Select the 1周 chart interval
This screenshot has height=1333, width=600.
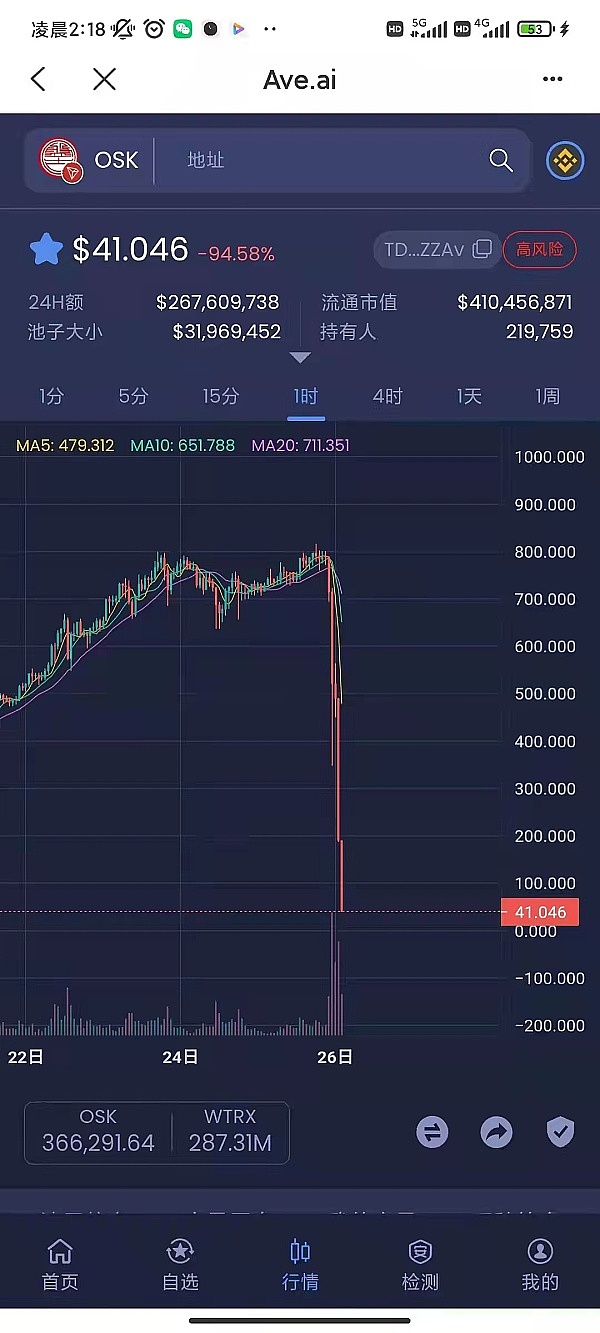coord(547,396)
